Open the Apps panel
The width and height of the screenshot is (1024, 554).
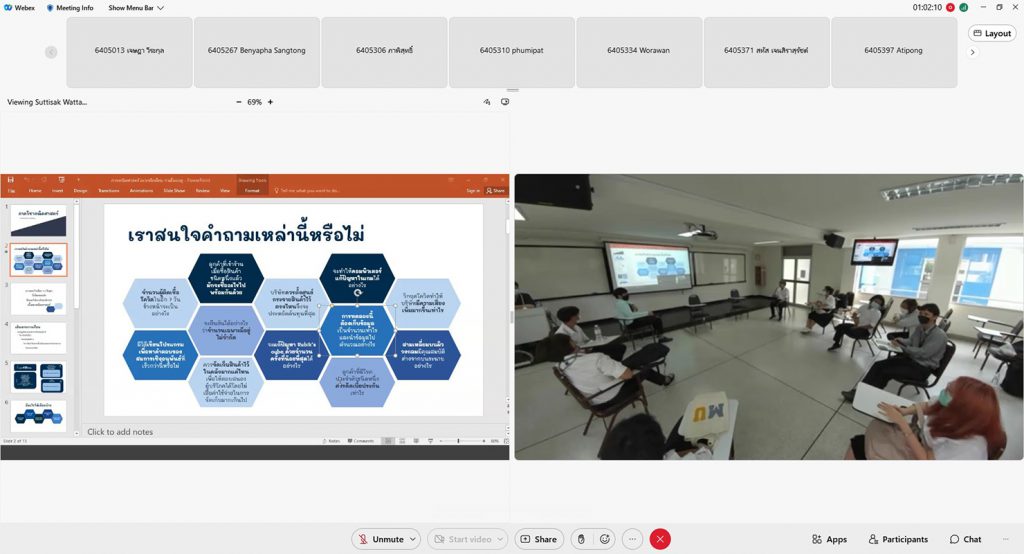(829, 539)
